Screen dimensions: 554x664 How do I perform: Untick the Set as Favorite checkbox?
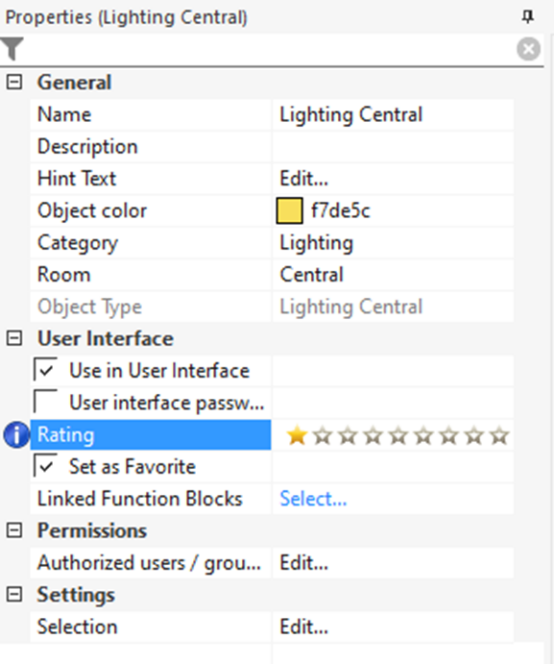(45, 466)
